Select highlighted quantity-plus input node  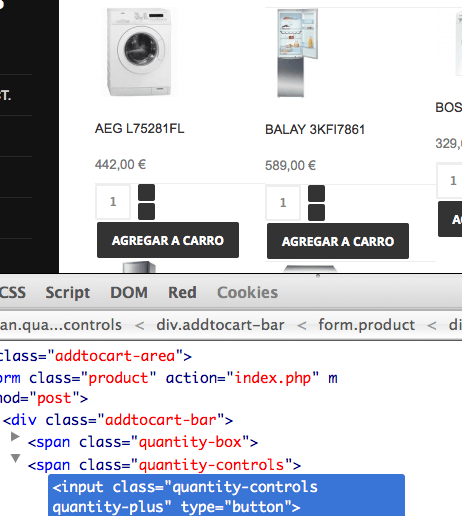[x=227, y=497]
